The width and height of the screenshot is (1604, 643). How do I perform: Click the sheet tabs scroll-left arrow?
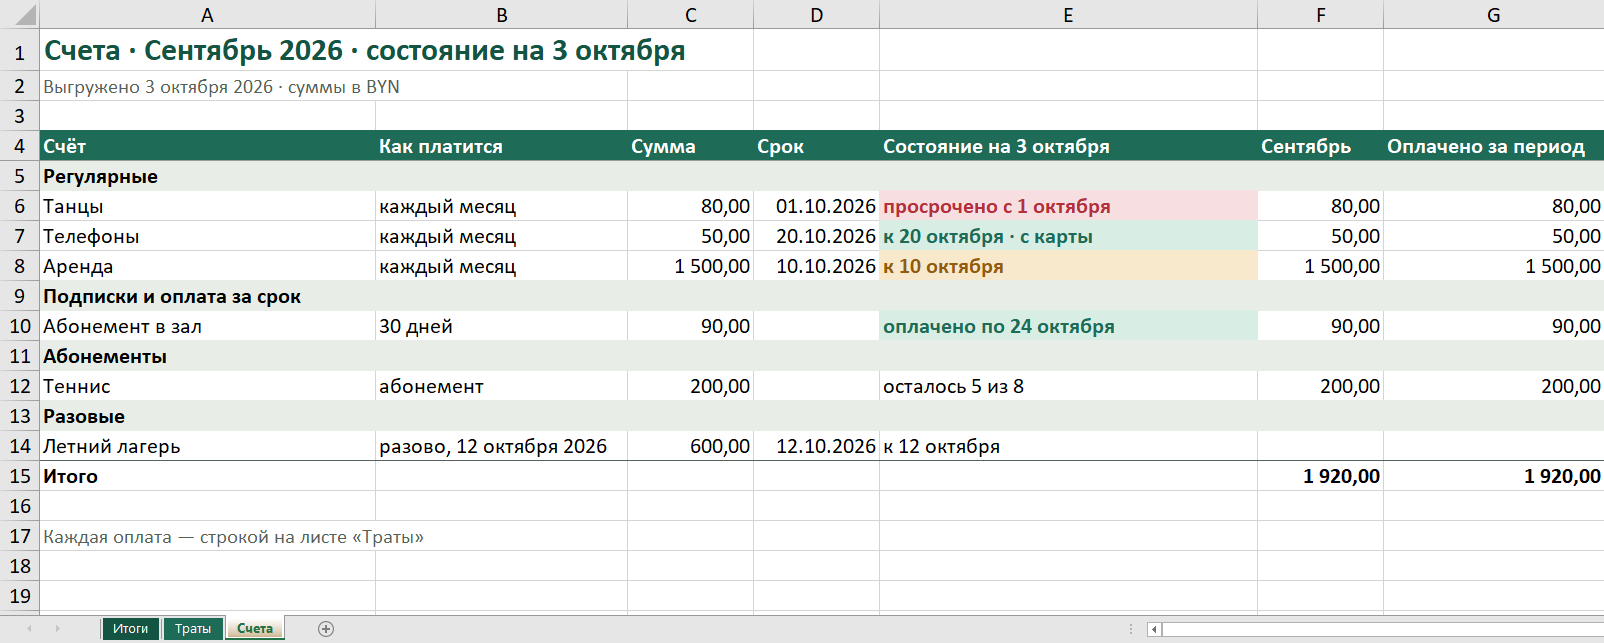[29, 629]
